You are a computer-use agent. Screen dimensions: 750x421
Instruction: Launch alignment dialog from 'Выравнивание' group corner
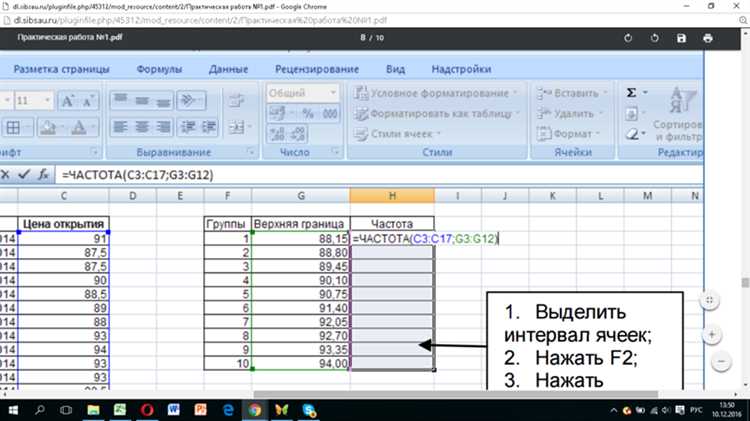pos(250,152)
